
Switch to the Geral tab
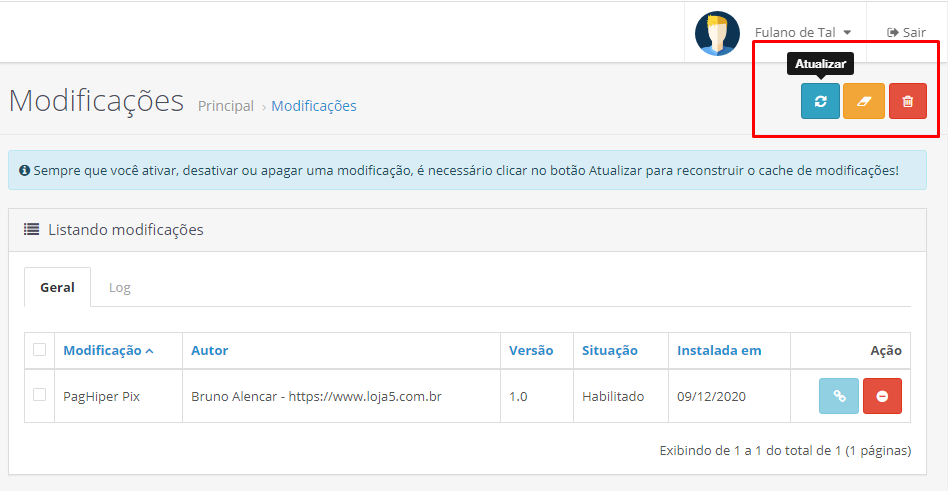point(57,287)
